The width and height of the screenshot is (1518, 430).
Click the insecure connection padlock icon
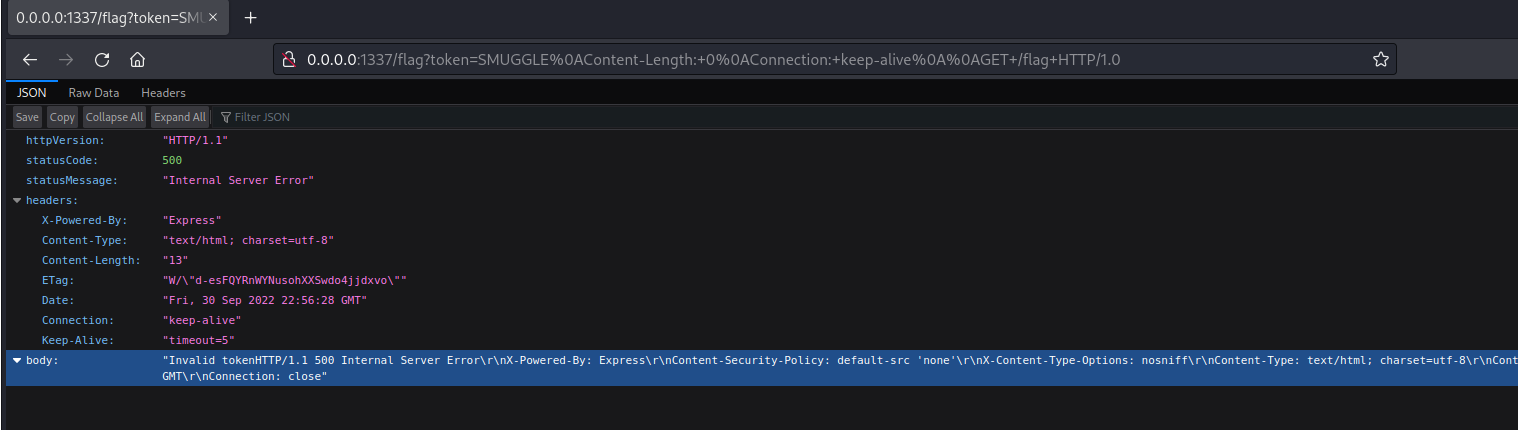(x=289, y=59)
